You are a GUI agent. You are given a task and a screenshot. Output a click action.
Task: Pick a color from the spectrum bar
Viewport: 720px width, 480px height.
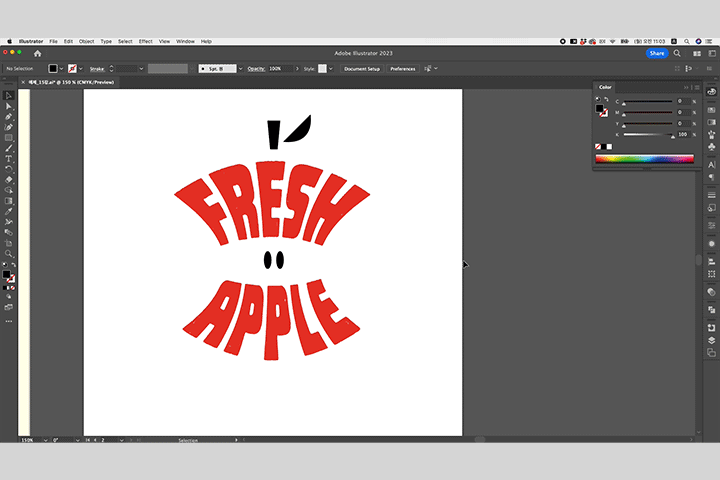pyautogui.click(x=645, y=159)
